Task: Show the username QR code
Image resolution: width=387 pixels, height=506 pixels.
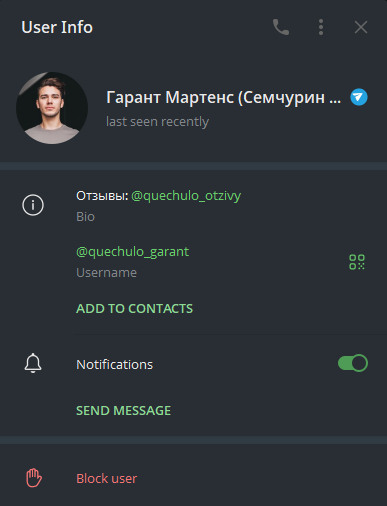Action: (x=357, y=262)
